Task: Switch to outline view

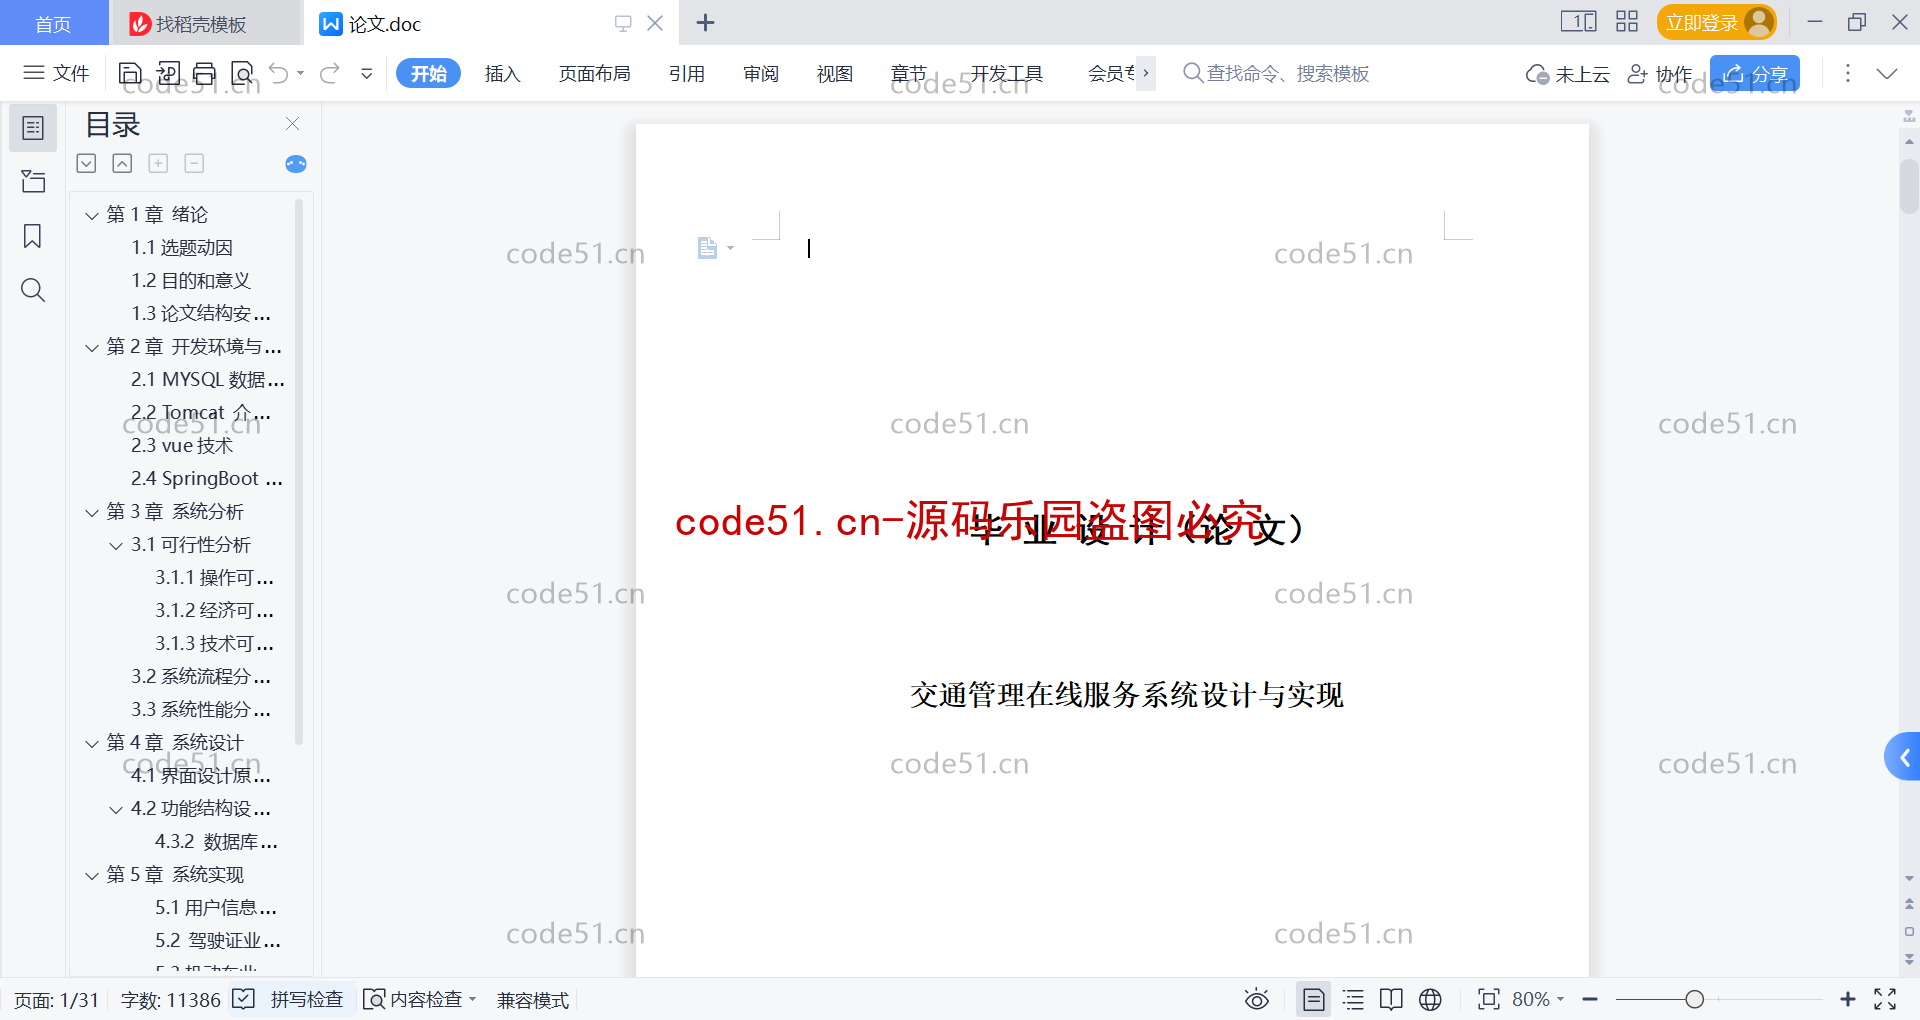Action: point(1353,999)
